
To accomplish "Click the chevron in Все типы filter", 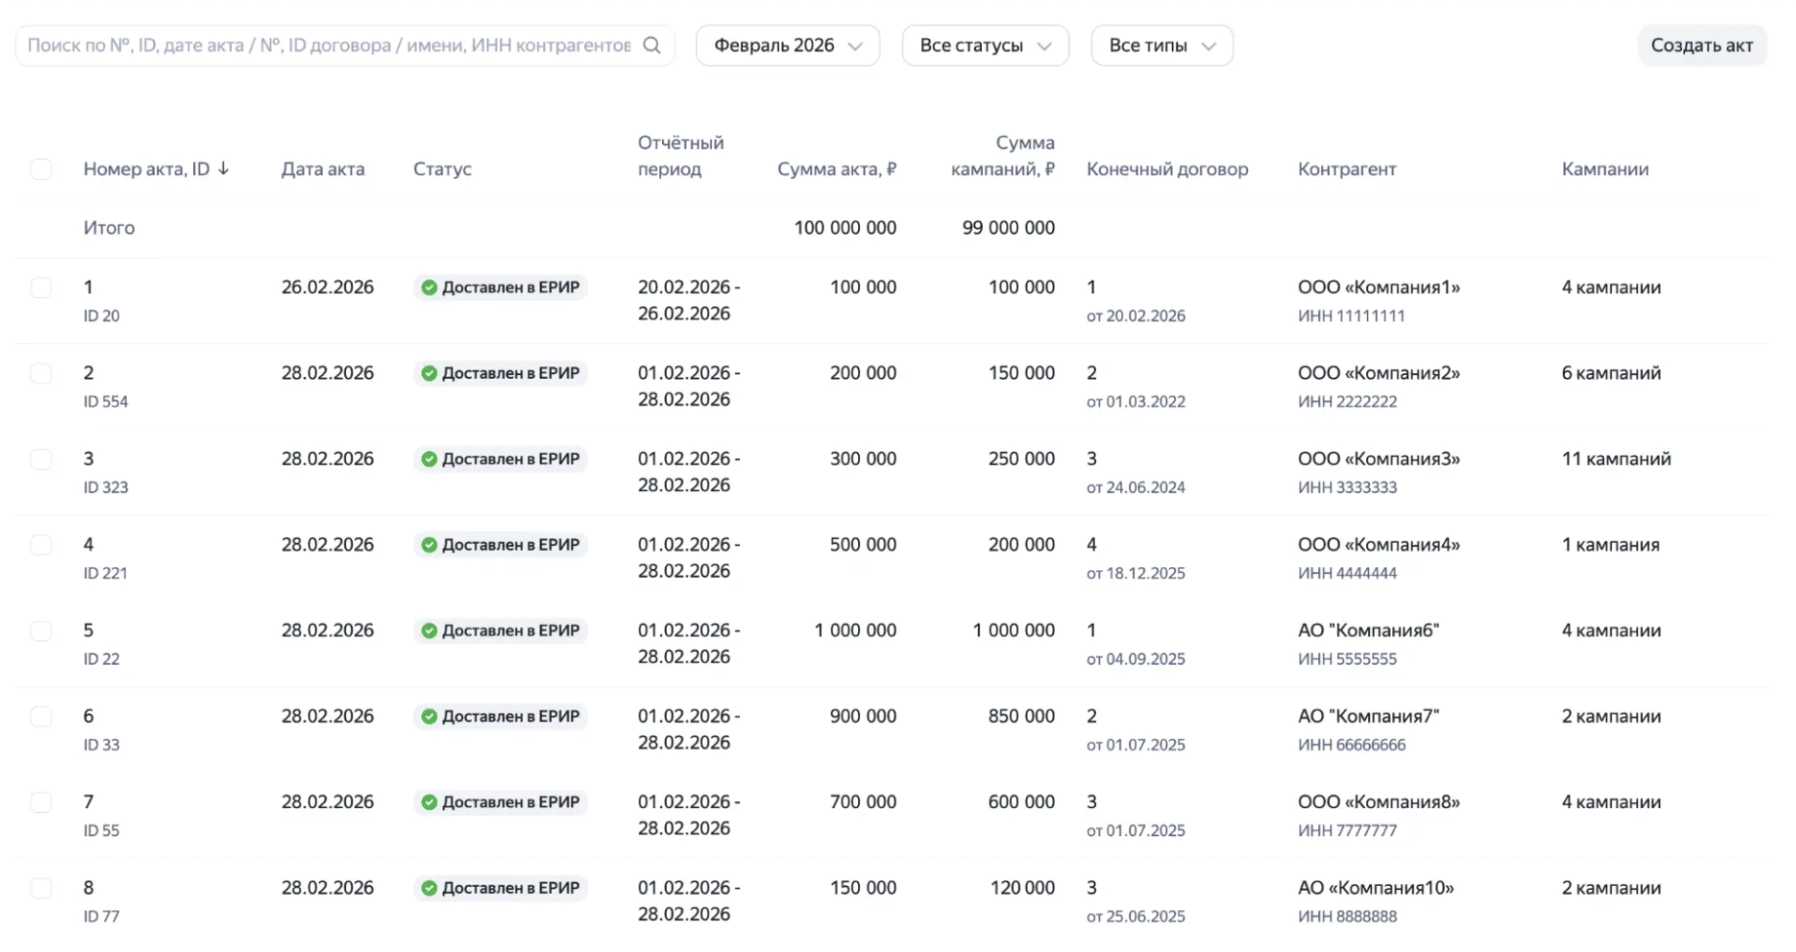I will [1208, 46].
